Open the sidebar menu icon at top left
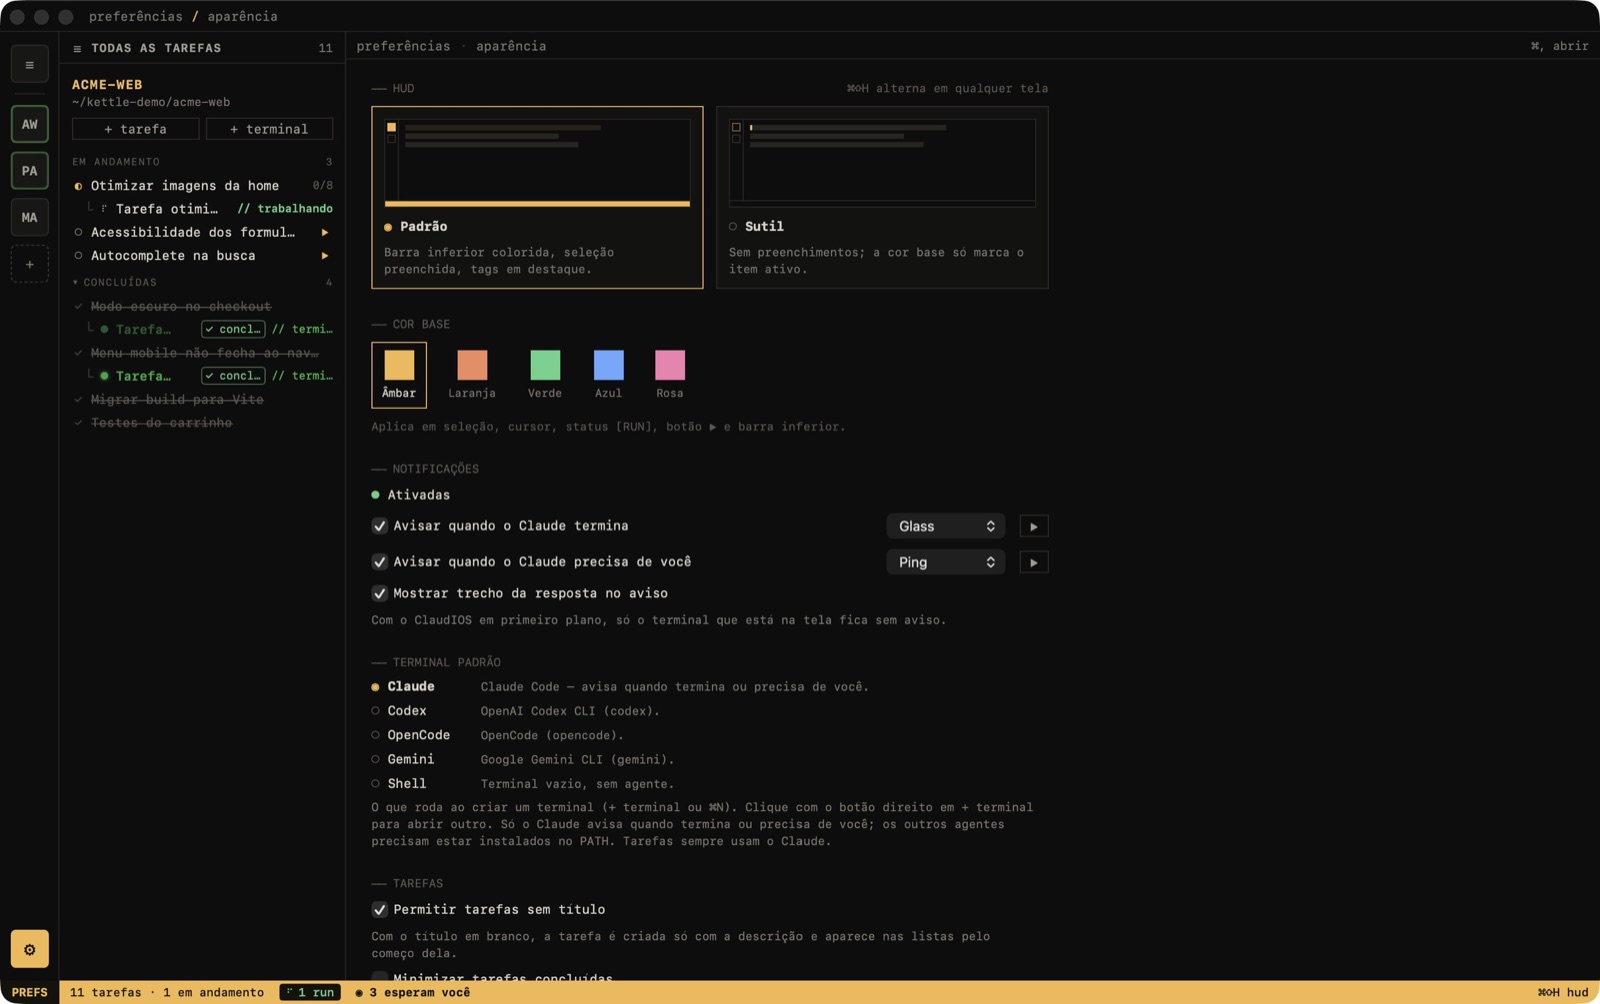The height and width of the screenshot is (1004, 1600). (x=30, y=65)
